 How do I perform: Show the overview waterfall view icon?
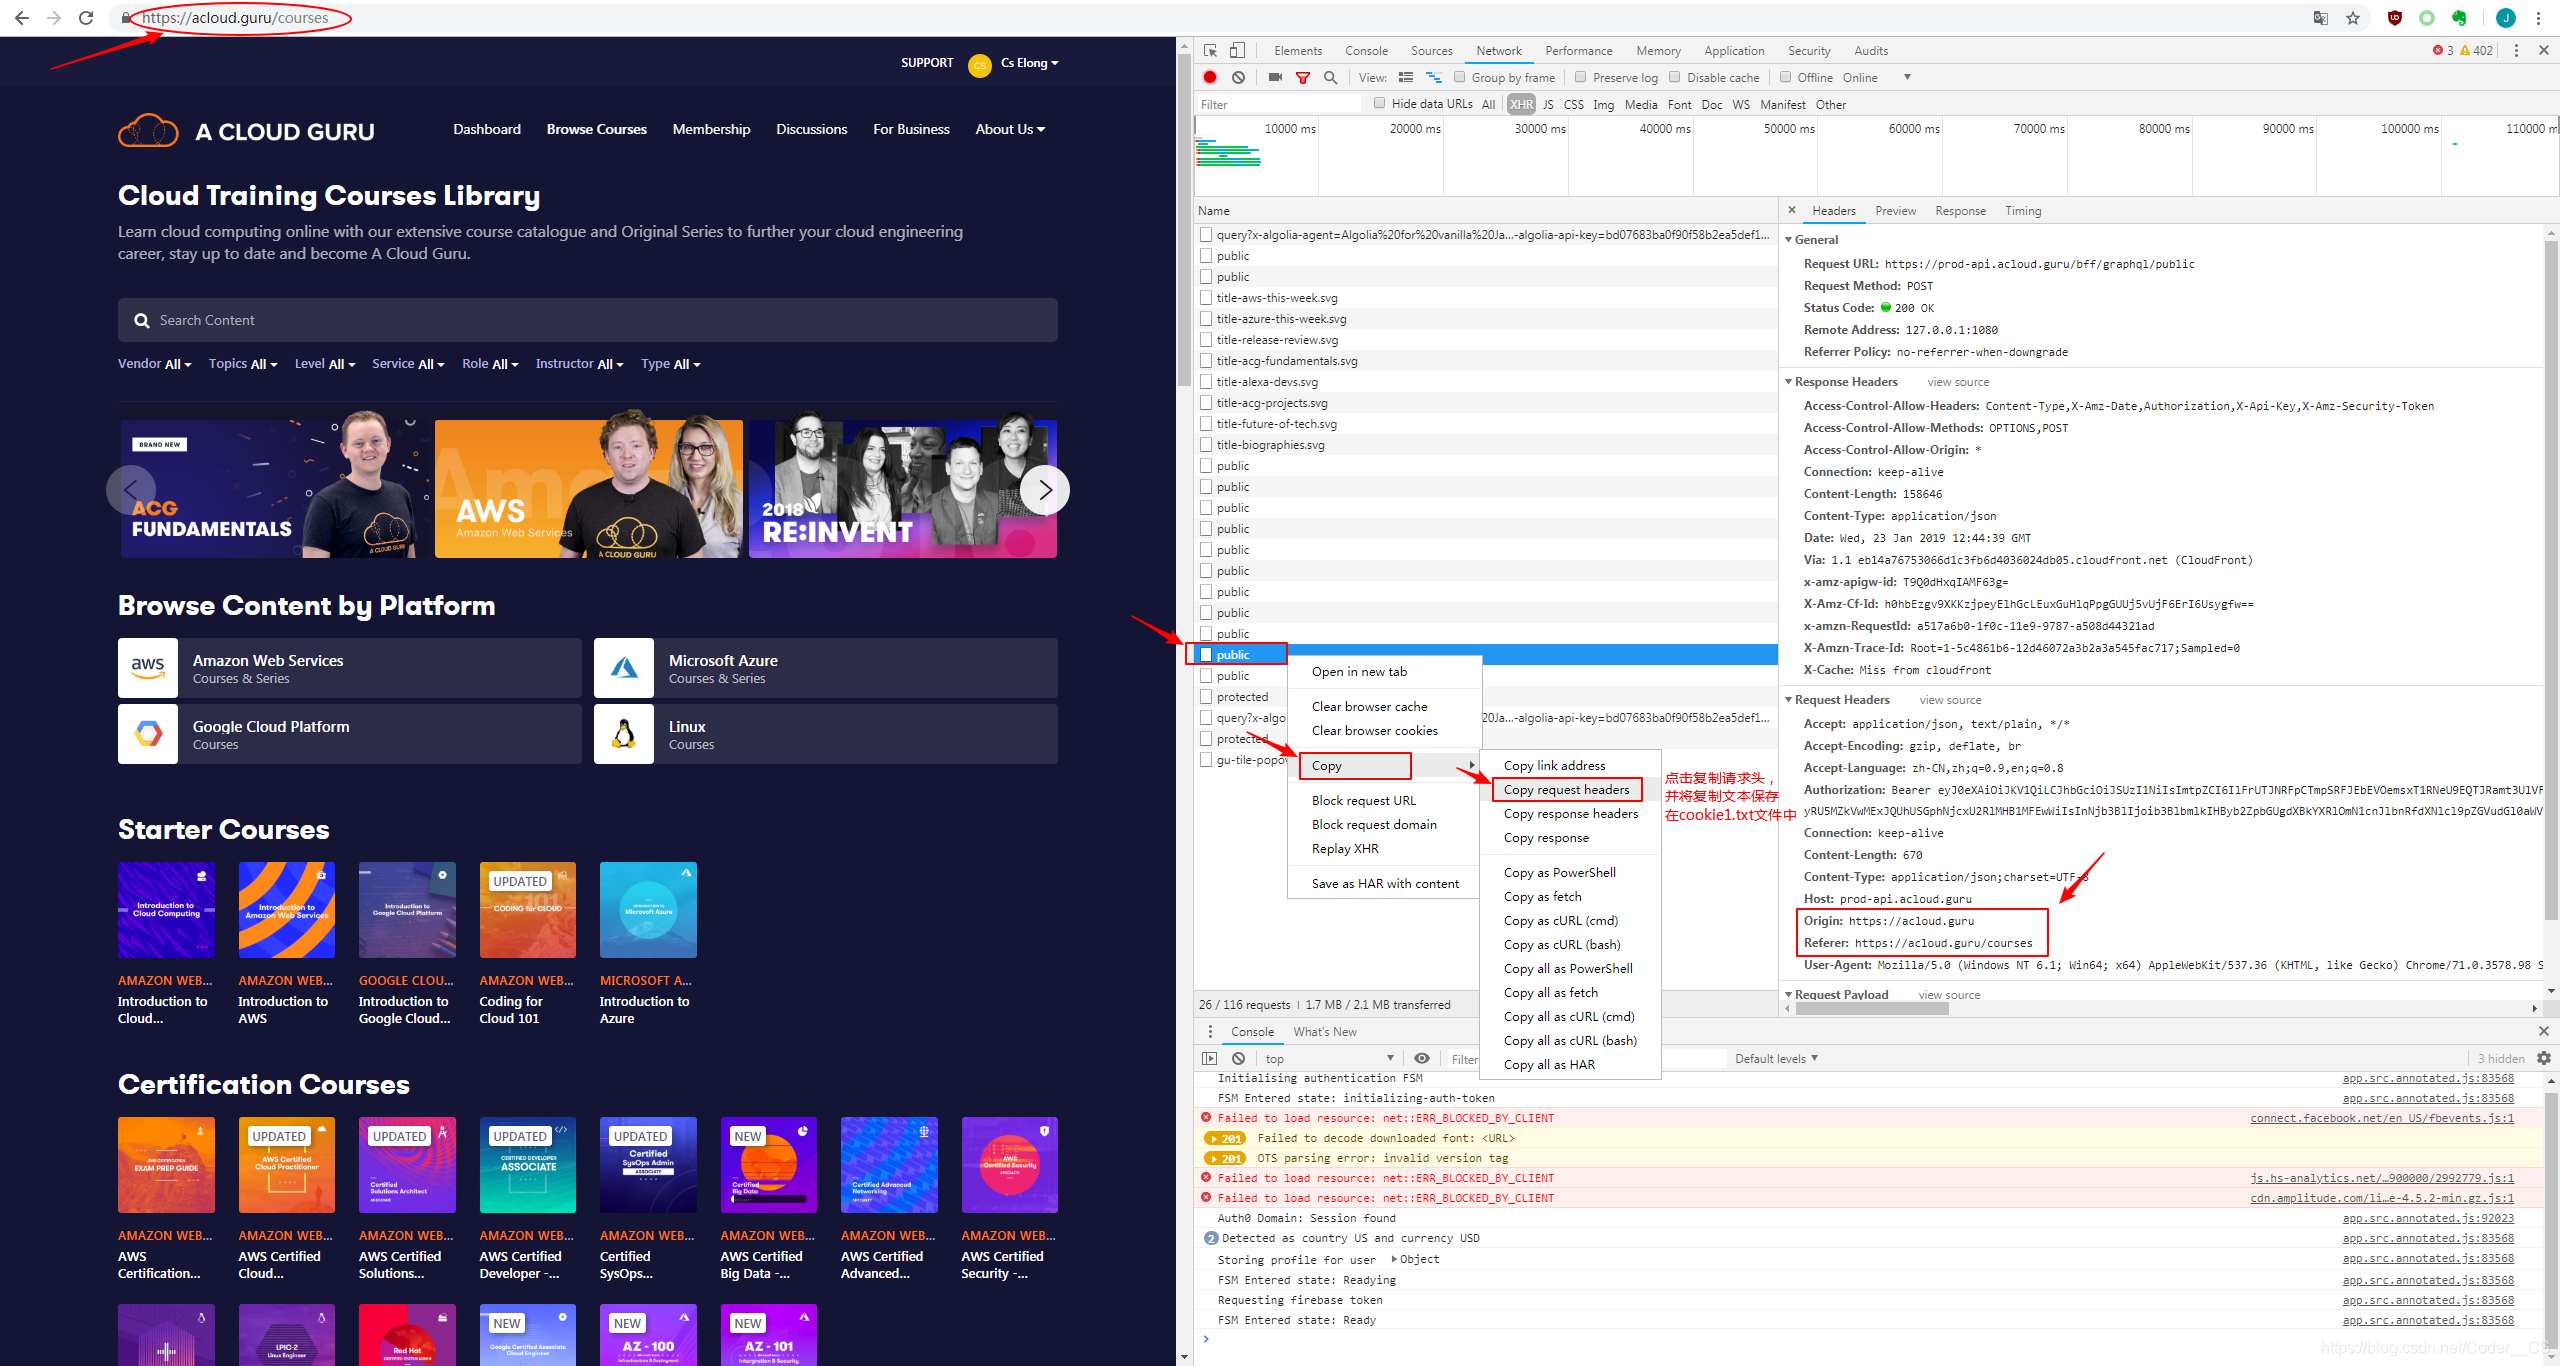pos(1433,77)
